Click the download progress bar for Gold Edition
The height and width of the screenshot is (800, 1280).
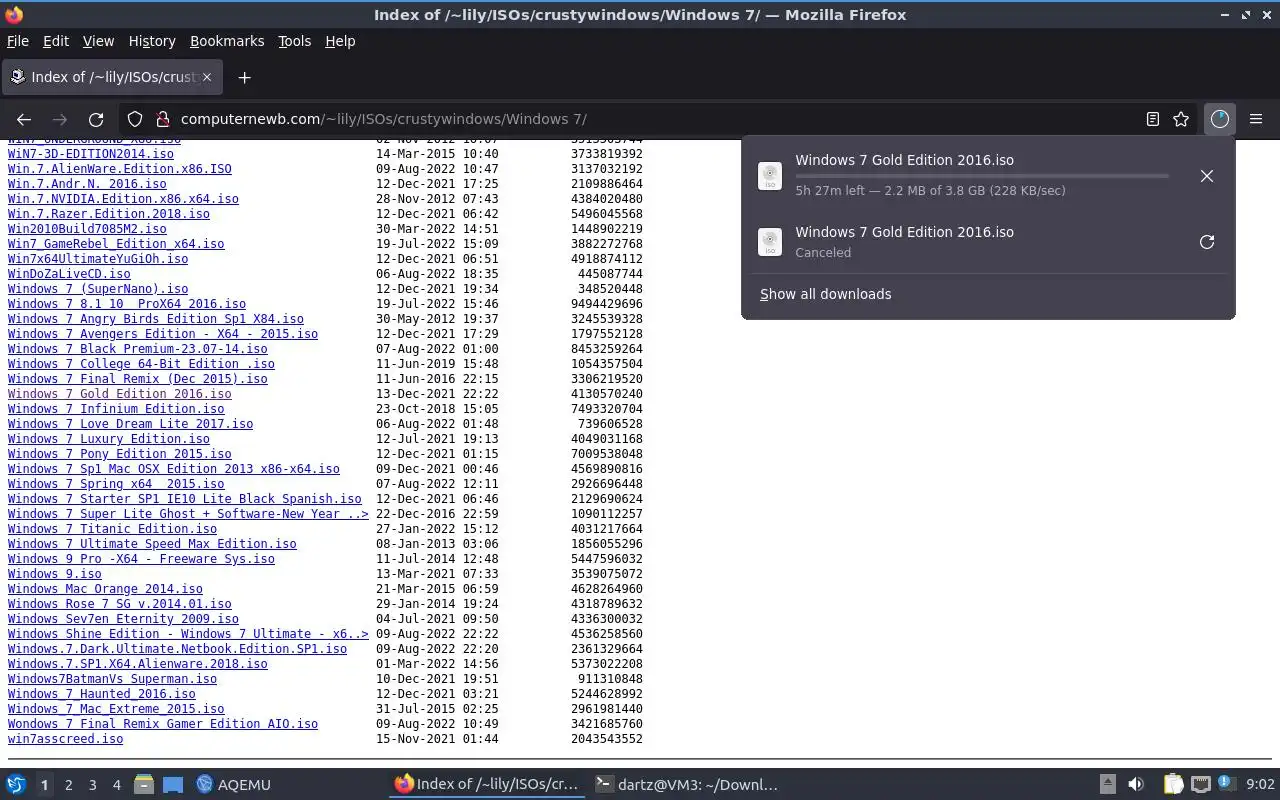click(x=981, y=176)
